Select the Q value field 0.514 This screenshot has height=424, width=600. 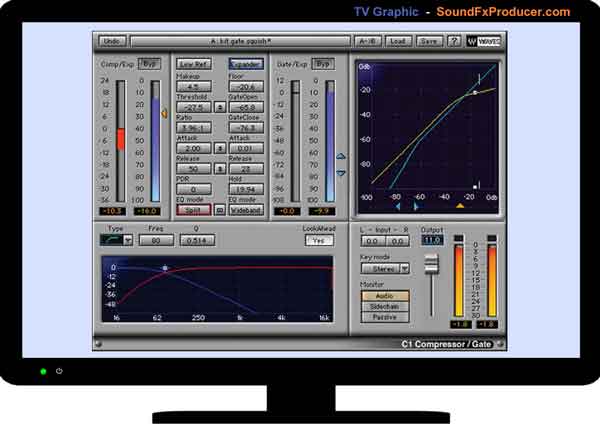tap(197, 240)
